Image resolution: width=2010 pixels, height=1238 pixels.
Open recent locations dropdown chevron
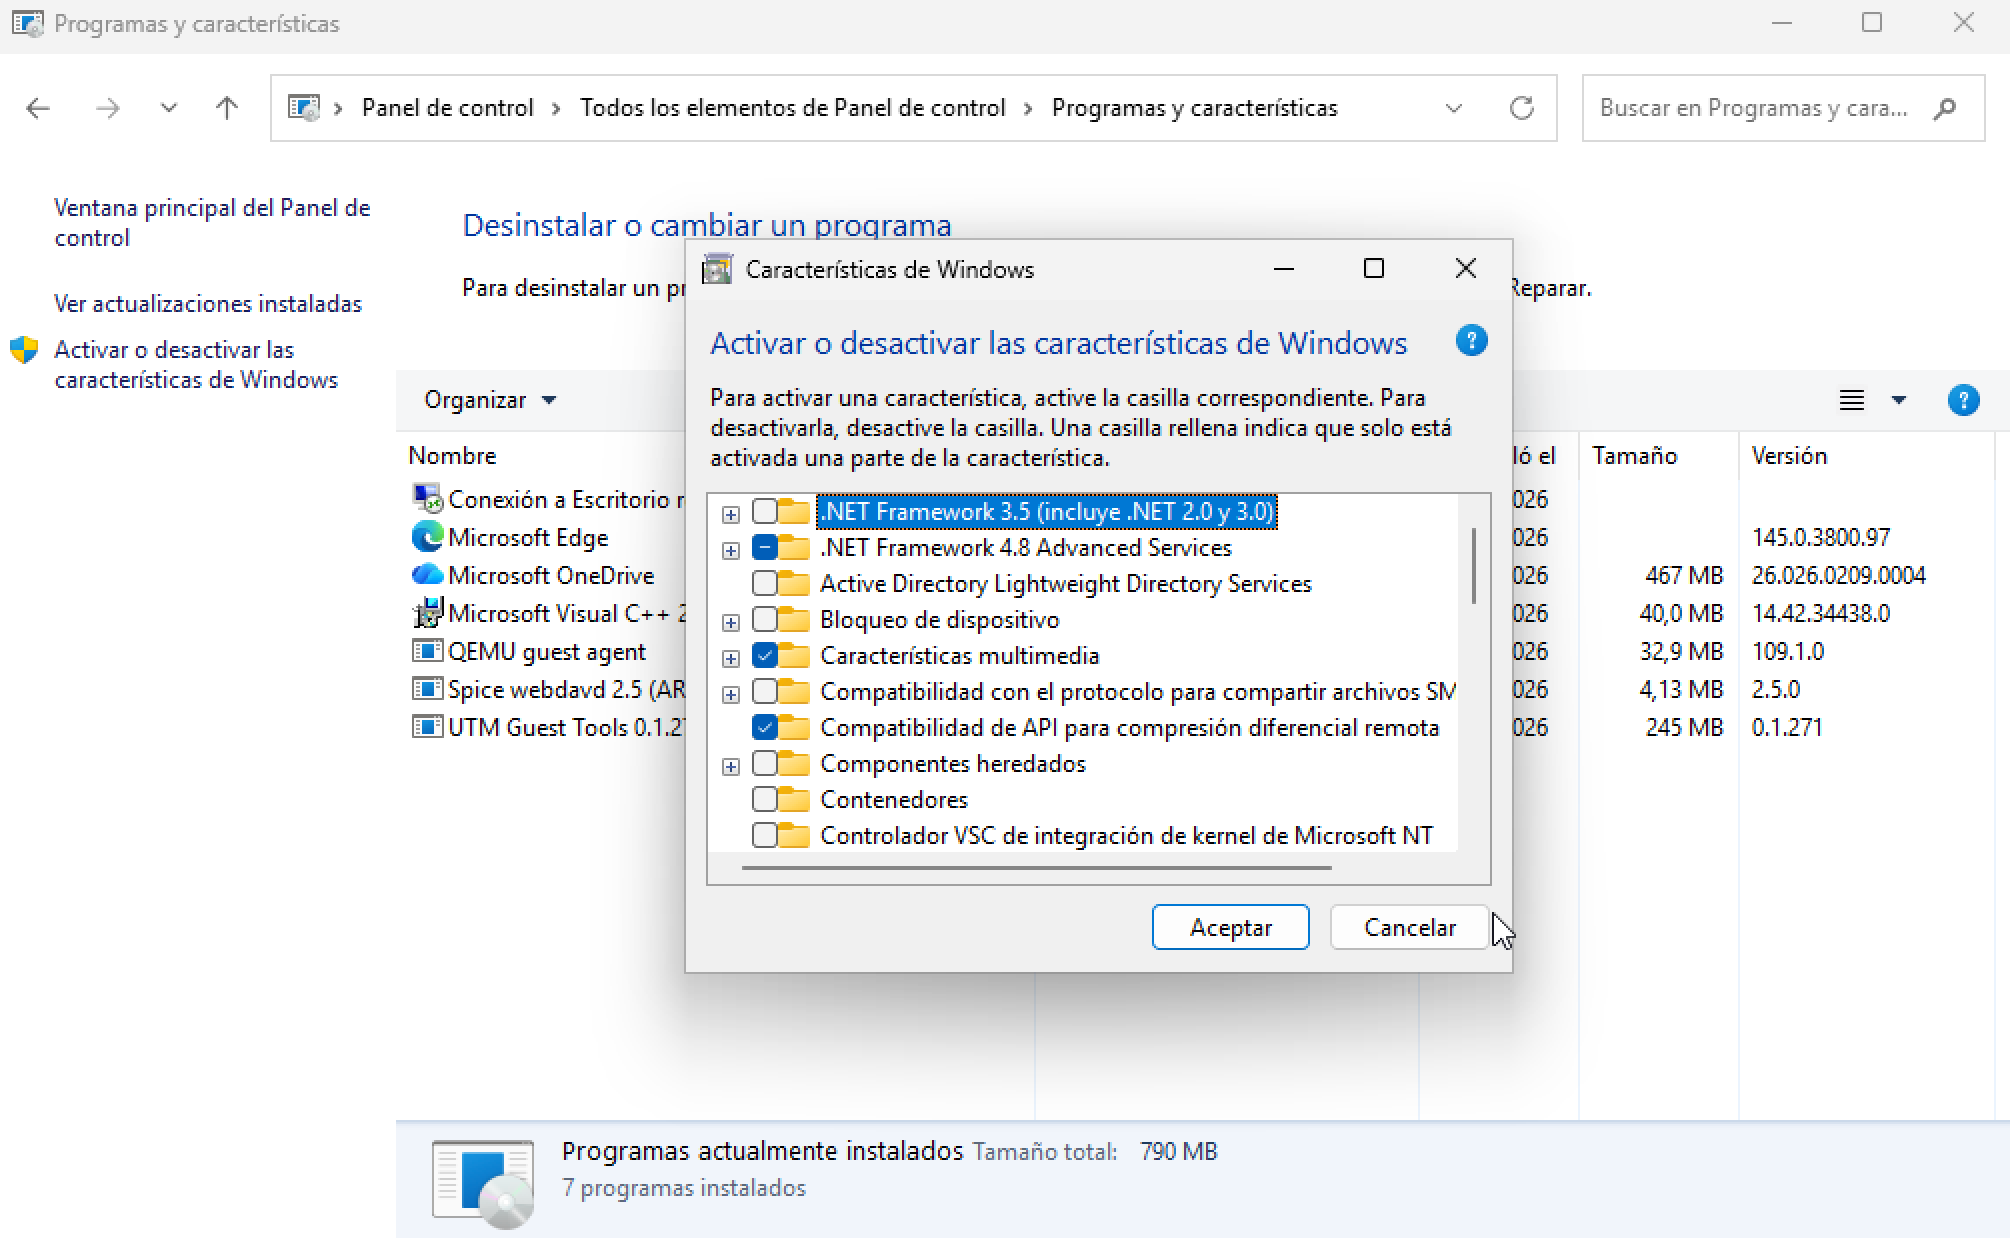(168, 108)
